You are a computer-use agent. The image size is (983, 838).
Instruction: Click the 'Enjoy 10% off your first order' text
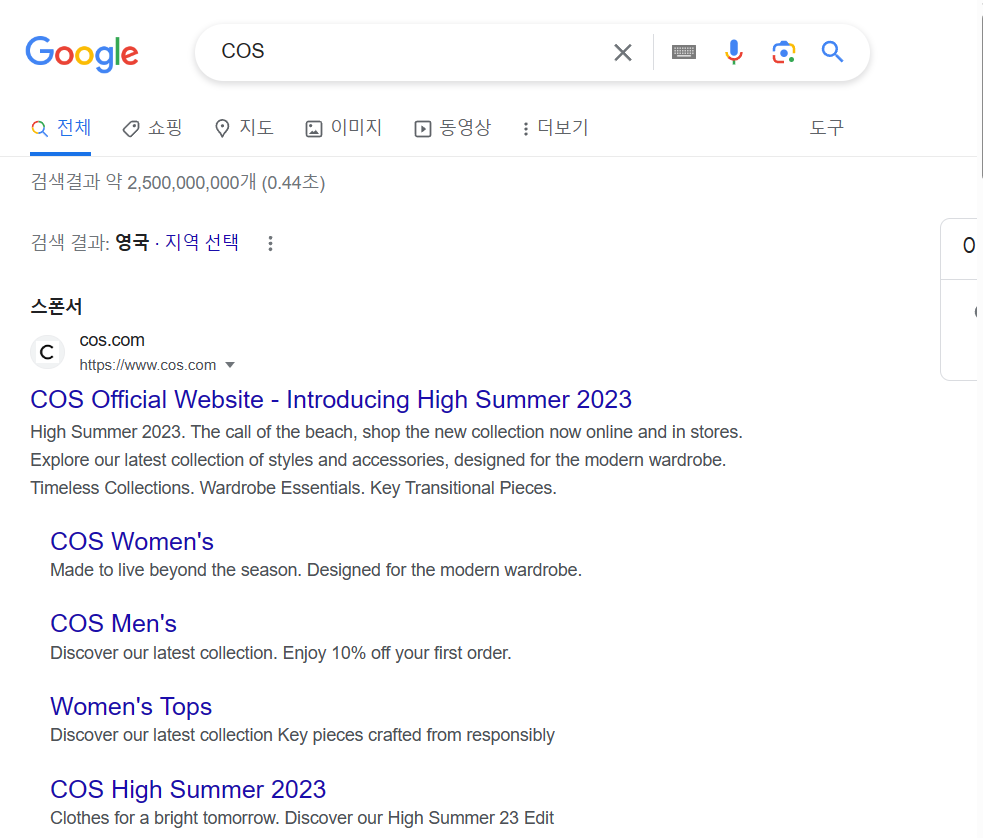[x=397, y=653]
